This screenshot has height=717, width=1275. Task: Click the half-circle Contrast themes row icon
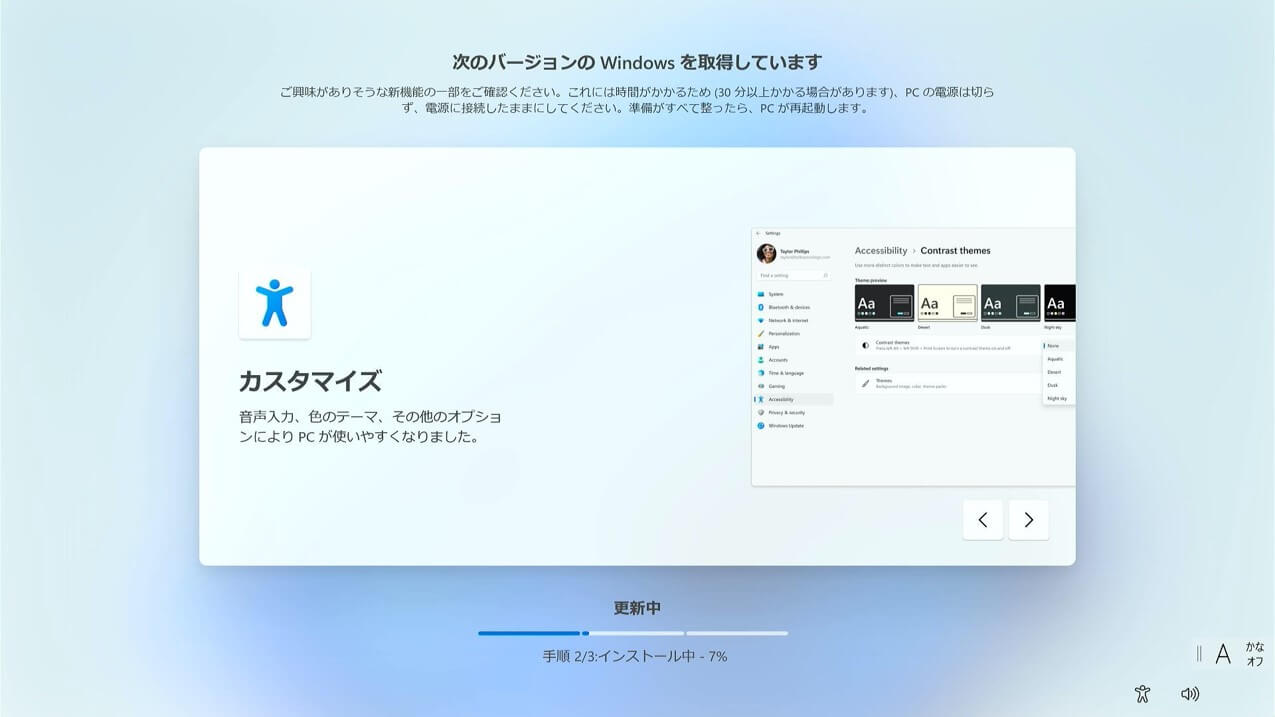865,345
